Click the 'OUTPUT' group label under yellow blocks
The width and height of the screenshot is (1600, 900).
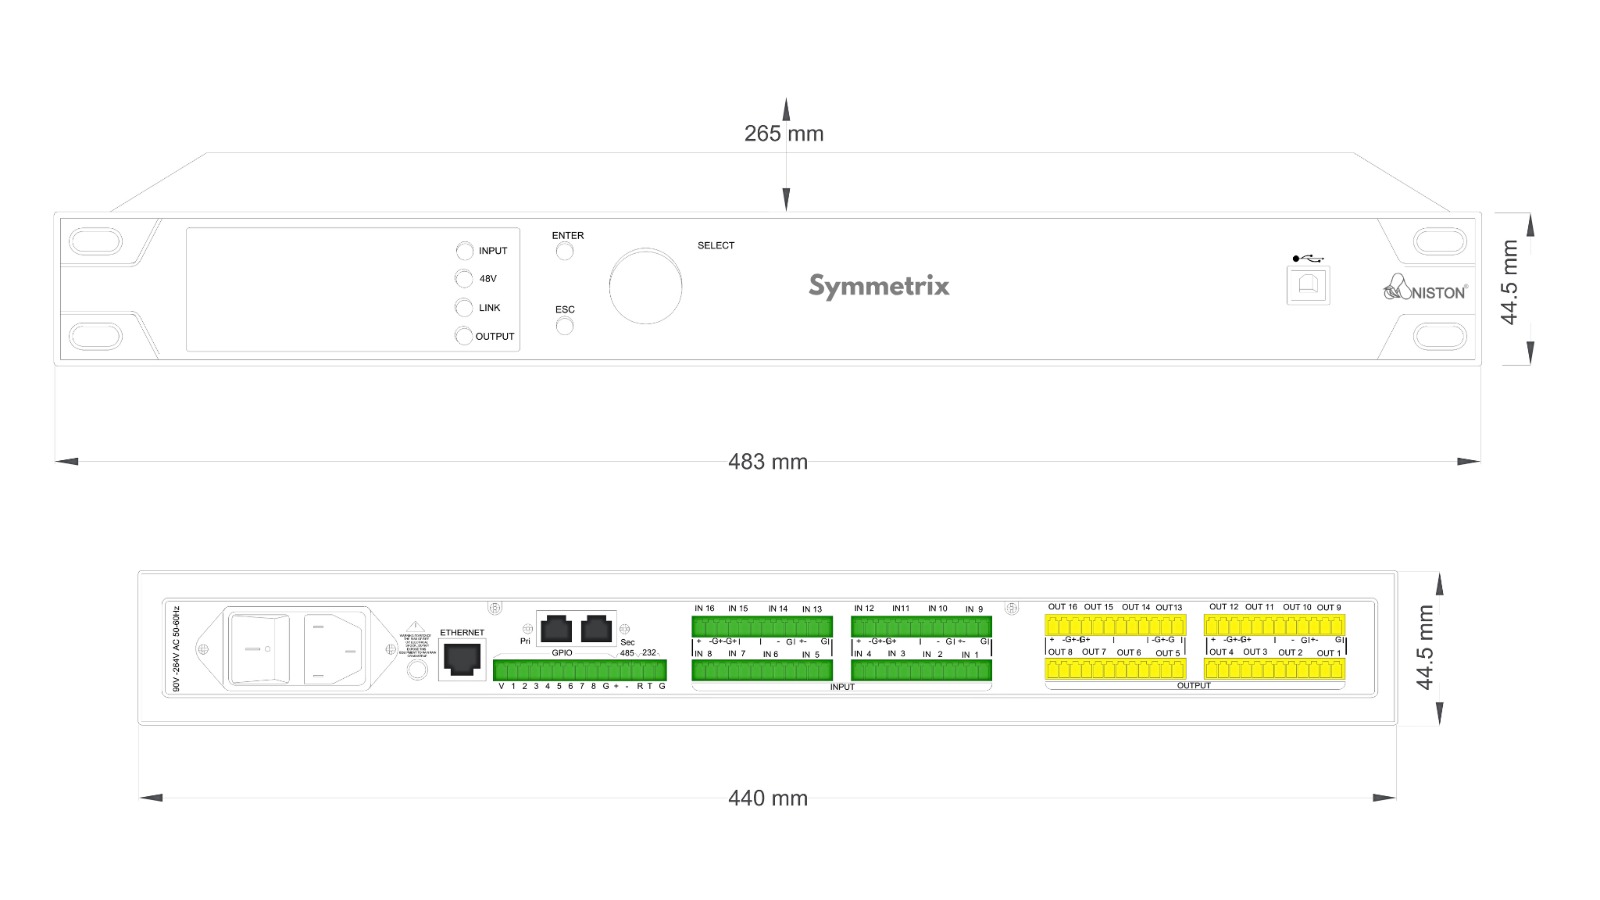(1194, 686)
